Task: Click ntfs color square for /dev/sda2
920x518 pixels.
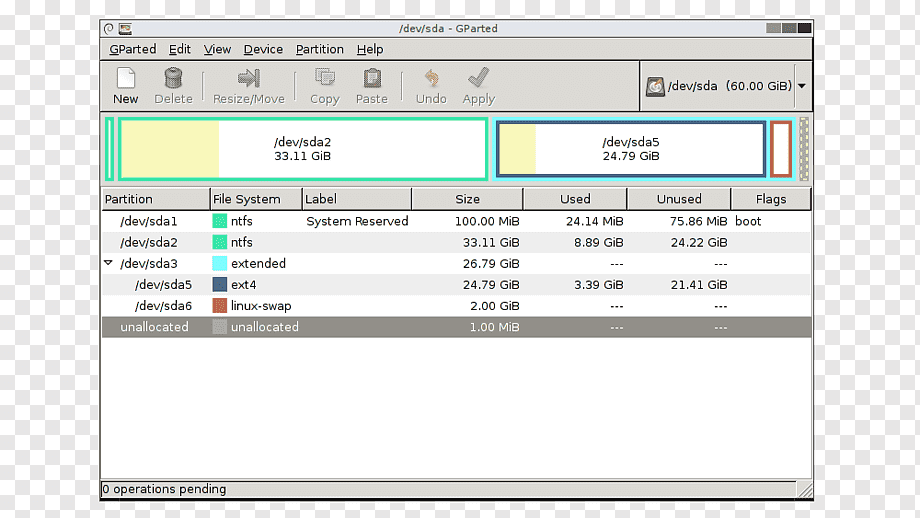Action: (x=219, y=242)
